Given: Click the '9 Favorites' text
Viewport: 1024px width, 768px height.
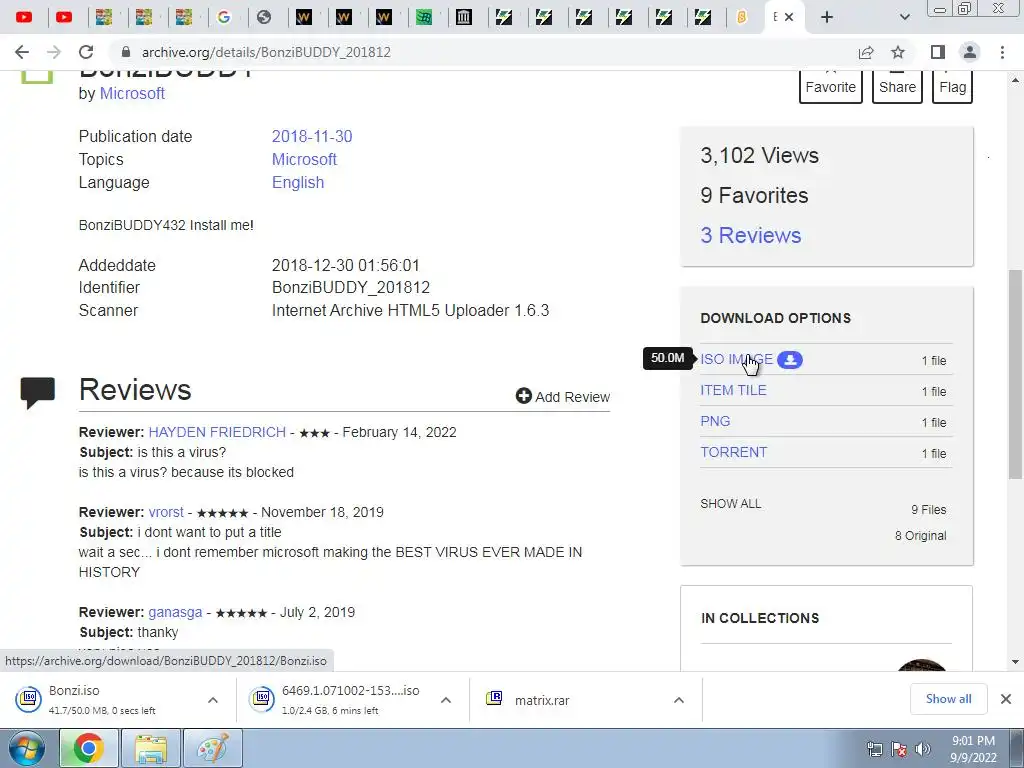Looking at the screenshot, I should [x=754, y=195].
